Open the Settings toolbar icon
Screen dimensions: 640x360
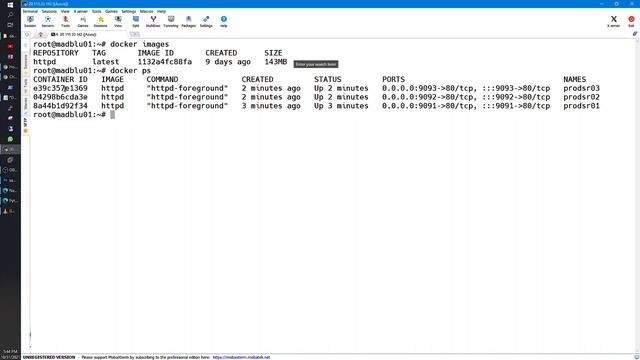(206, 21)
